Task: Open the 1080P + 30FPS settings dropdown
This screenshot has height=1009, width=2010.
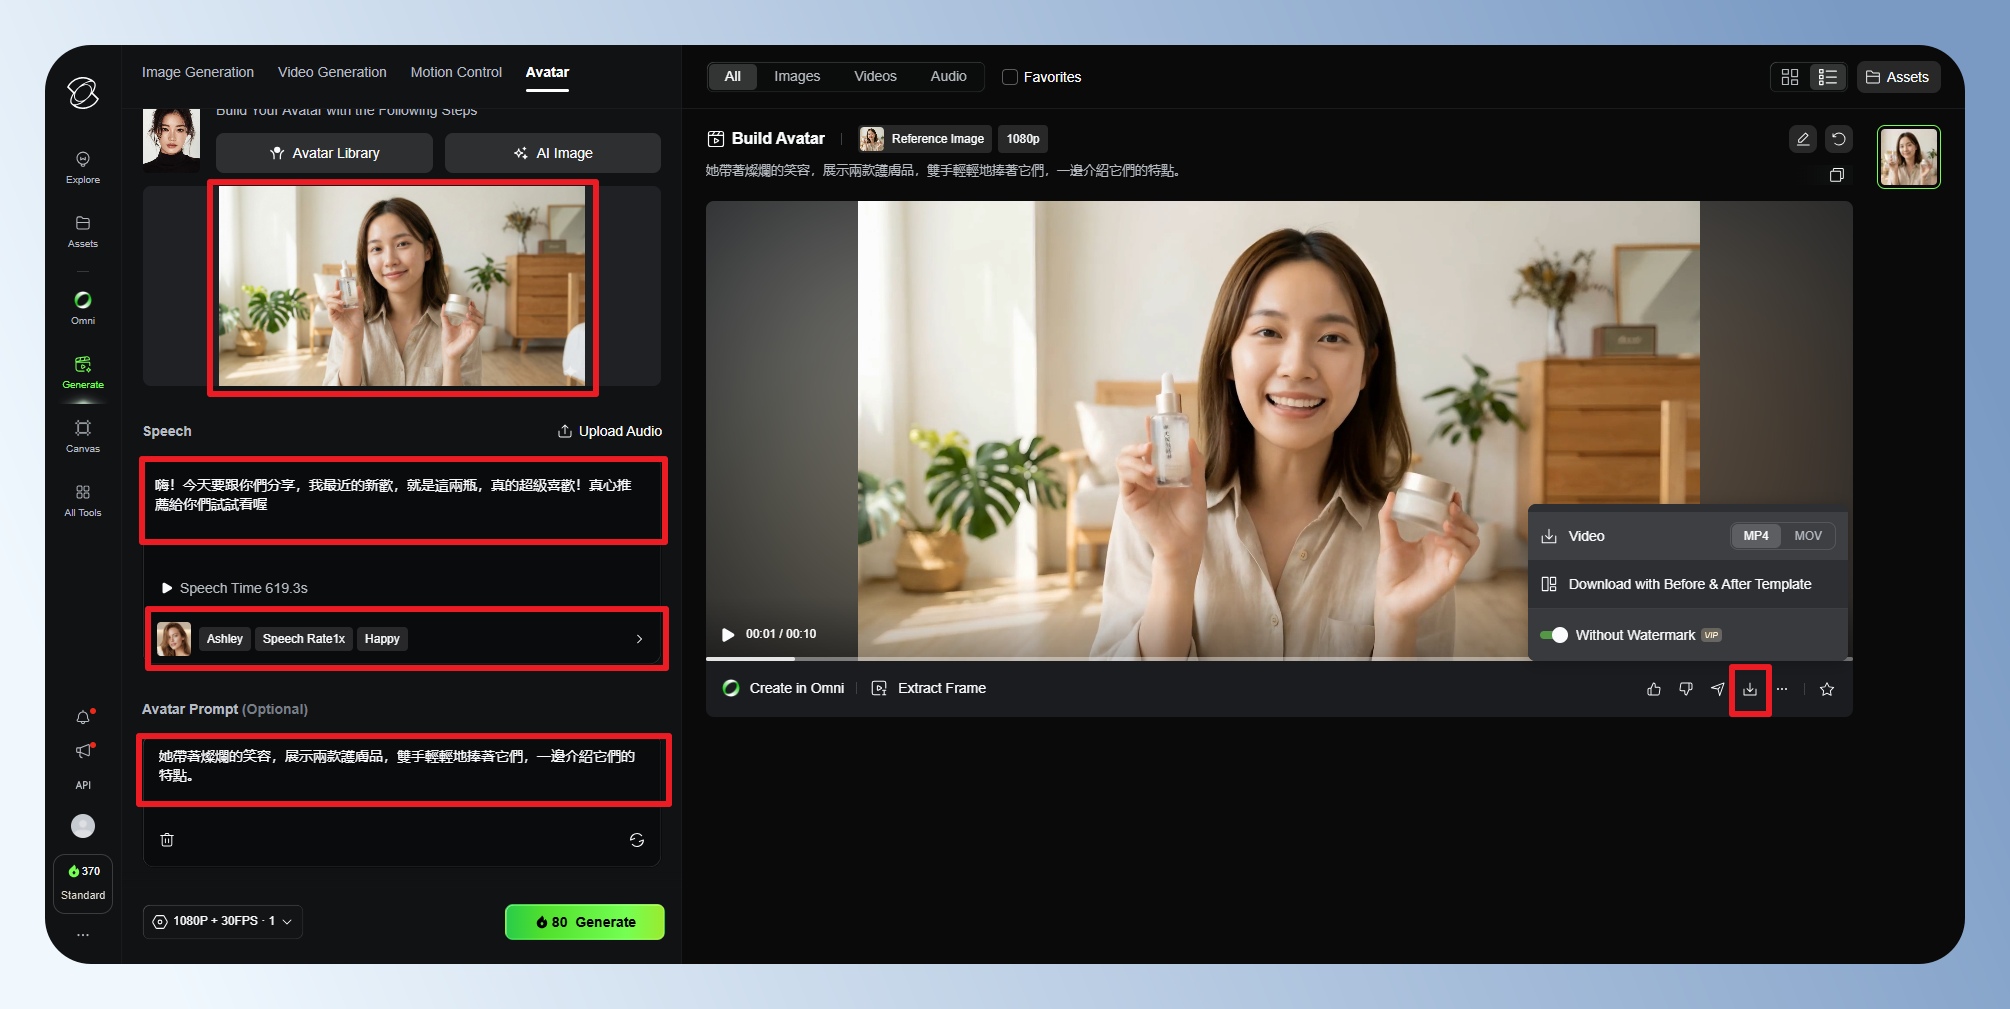Action: tap(223, 921)
